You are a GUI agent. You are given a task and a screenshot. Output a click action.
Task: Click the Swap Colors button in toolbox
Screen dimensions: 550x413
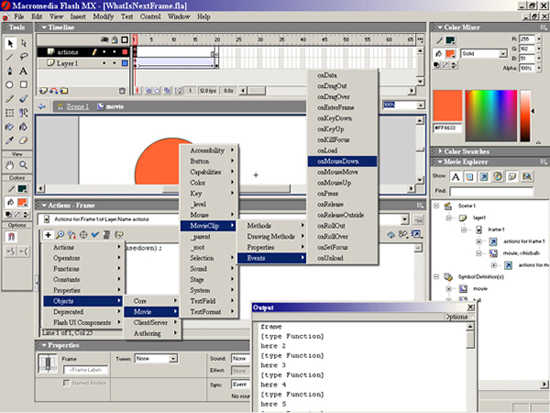[26, 214]
